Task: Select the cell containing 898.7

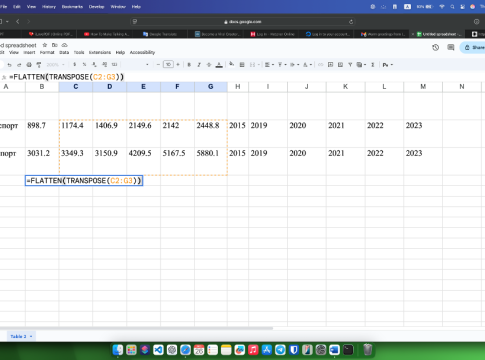Action: 42,133
